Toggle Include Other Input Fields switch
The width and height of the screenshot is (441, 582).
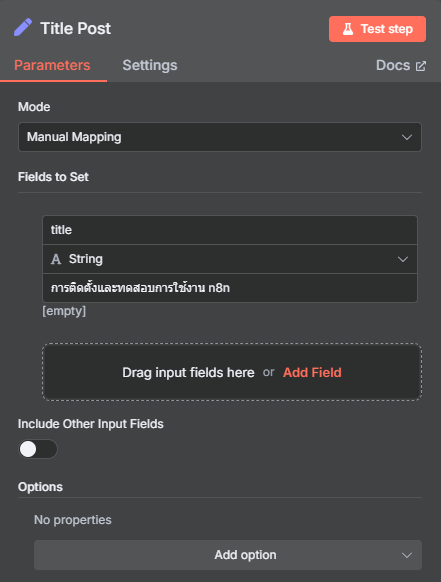pyautogui.click(x=38, y=449)
